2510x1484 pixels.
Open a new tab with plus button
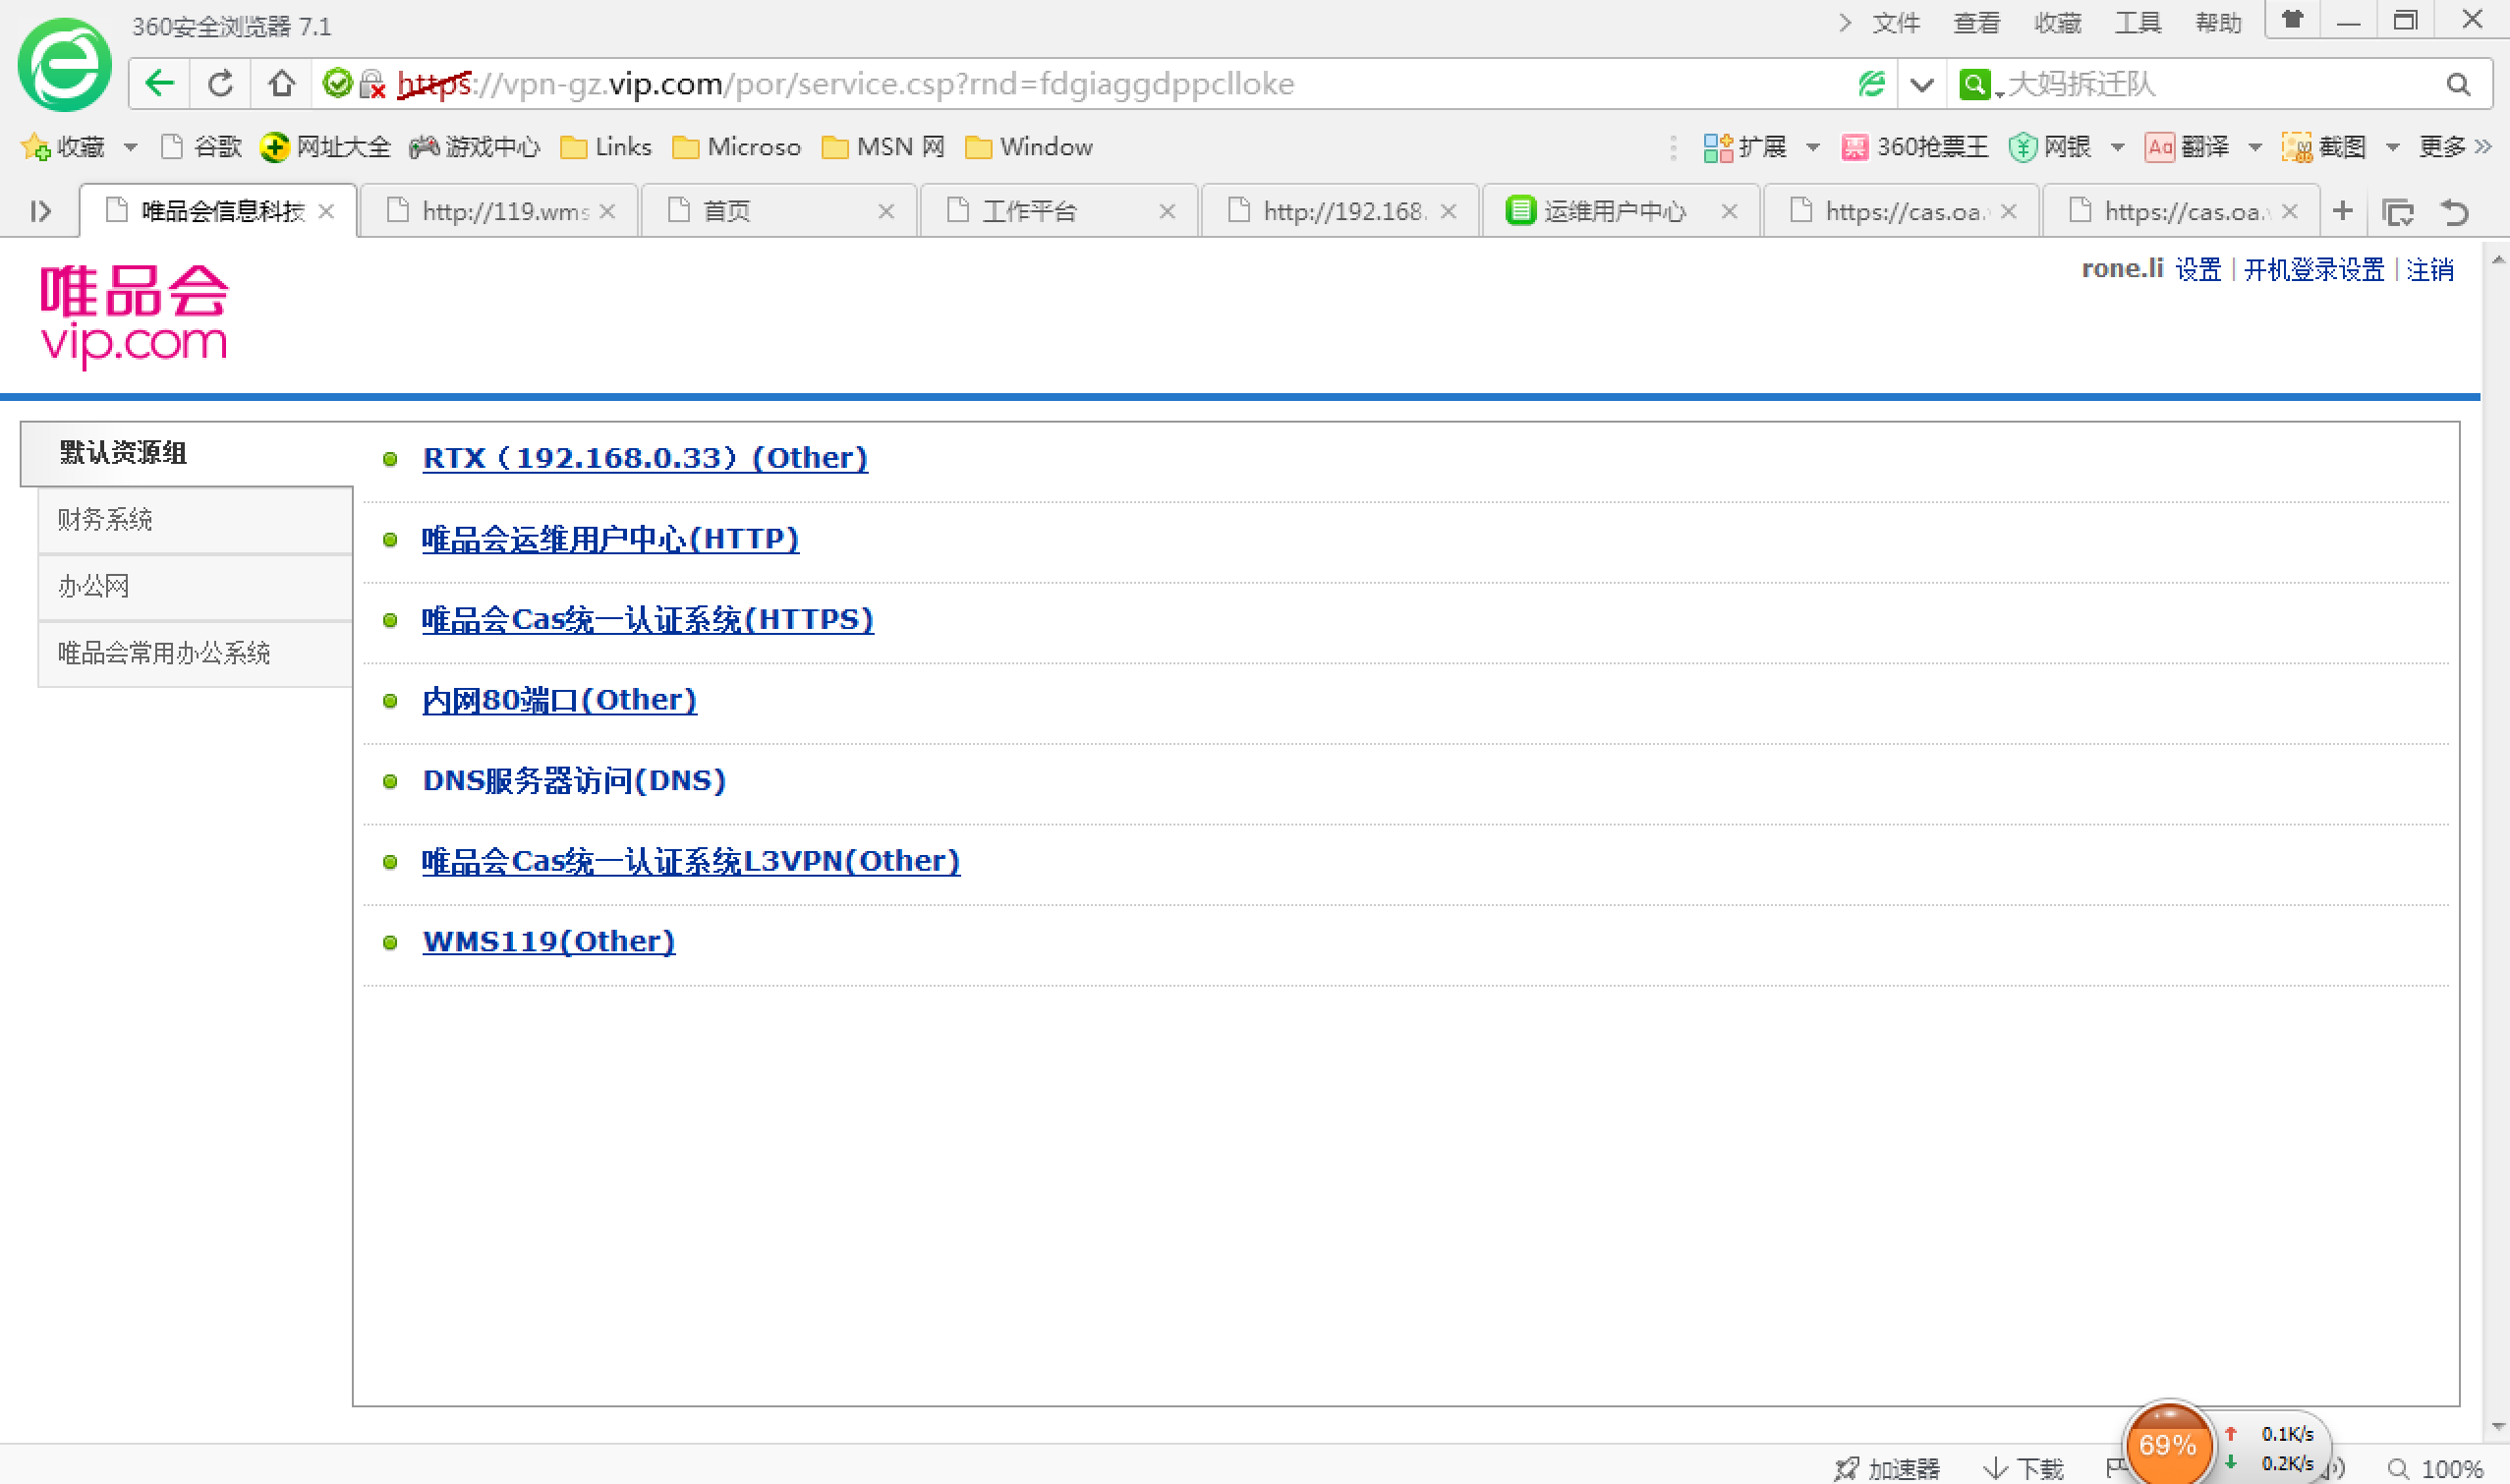(x=2342, y=211)
